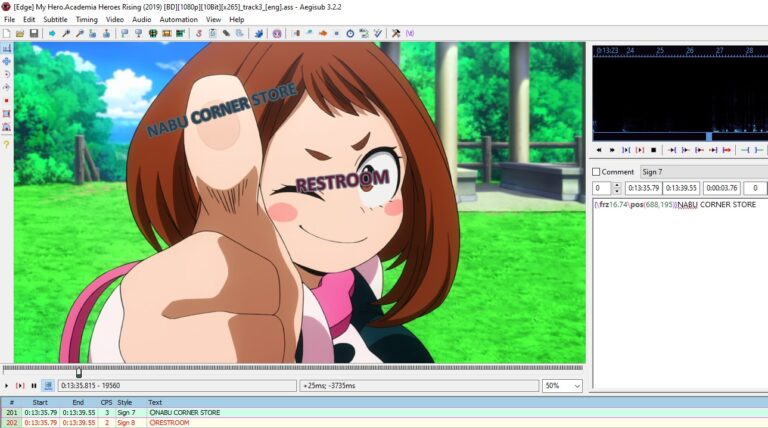The image size is (768, 428).
Task: Enable the Comment checkbox
Action: (596, 172)
